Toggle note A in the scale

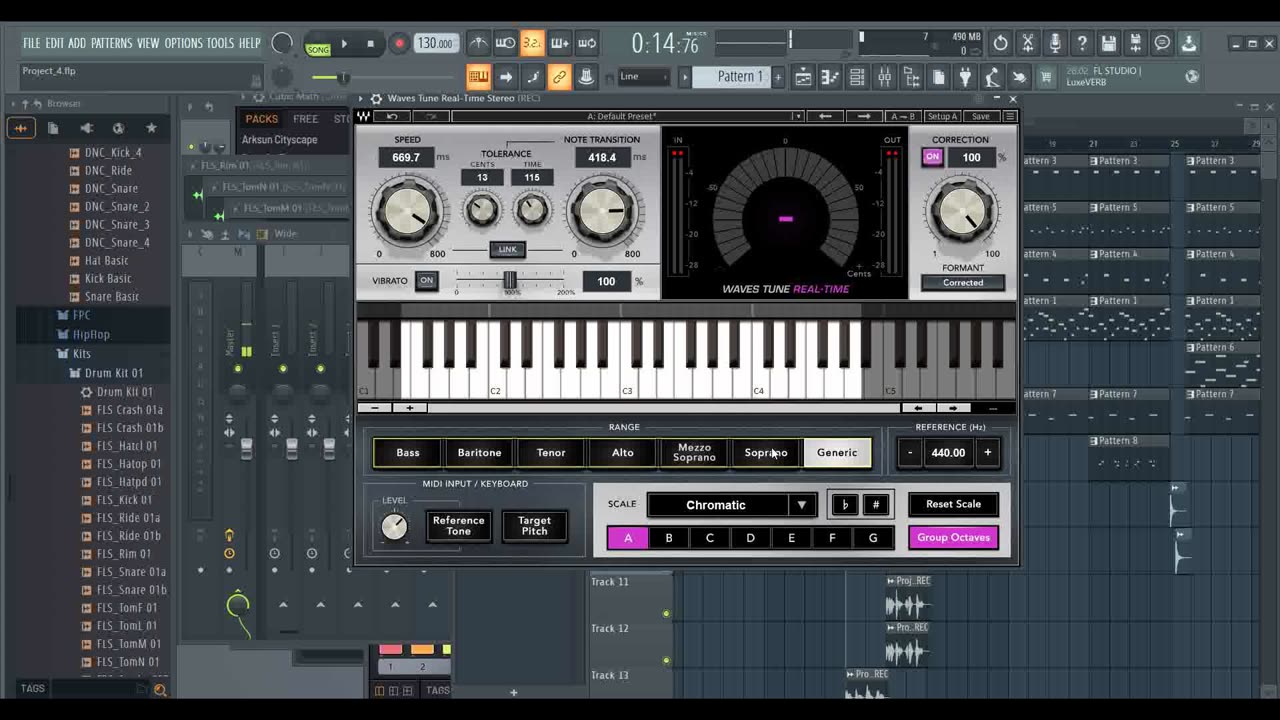tap(628, 538)
